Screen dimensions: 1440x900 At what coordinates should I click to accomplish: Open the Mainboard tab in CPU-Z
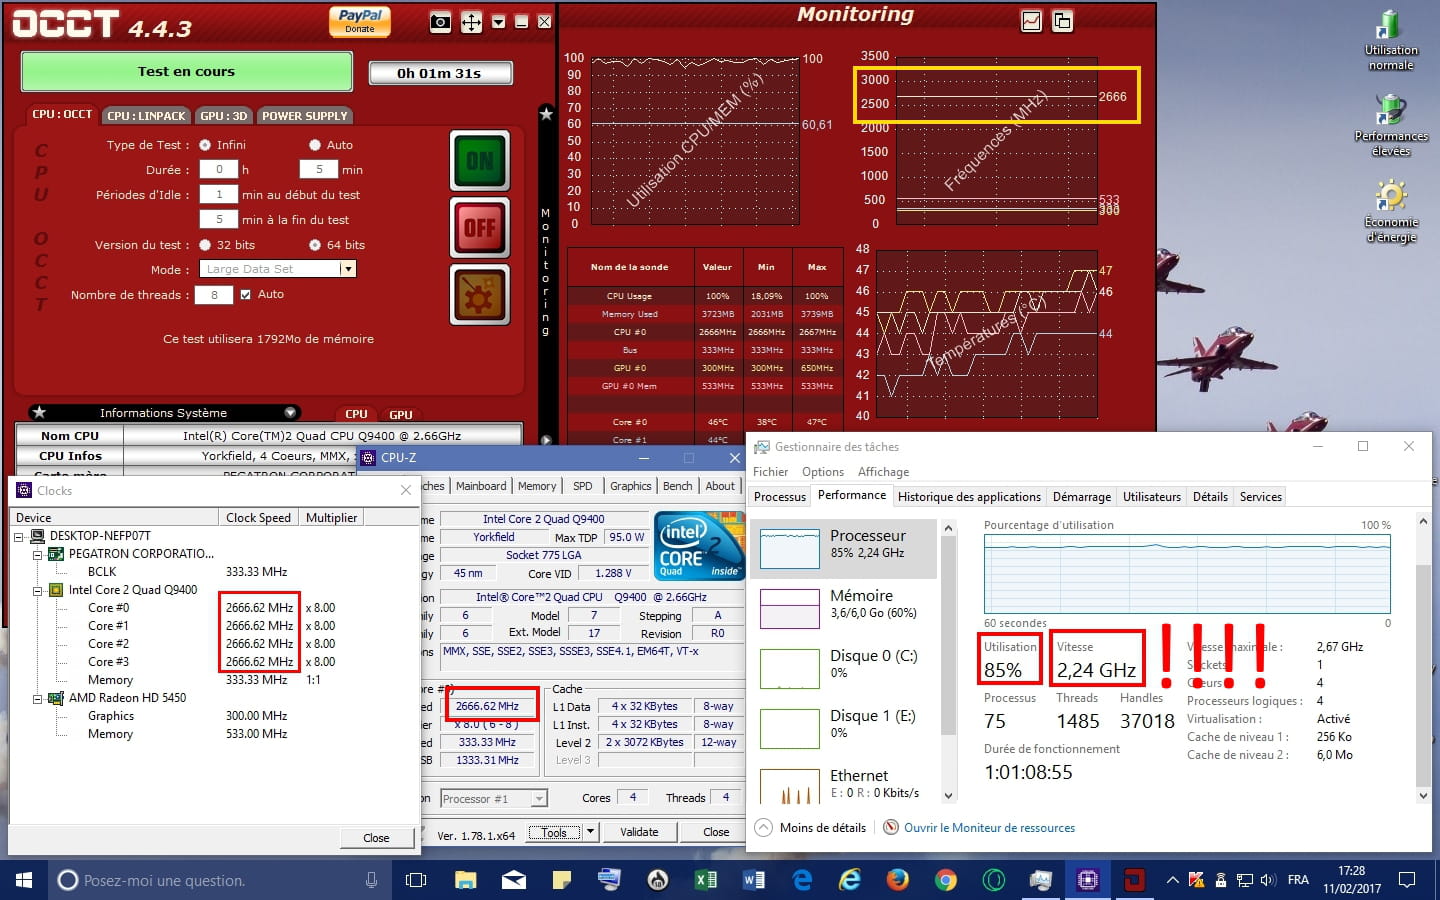481,486
